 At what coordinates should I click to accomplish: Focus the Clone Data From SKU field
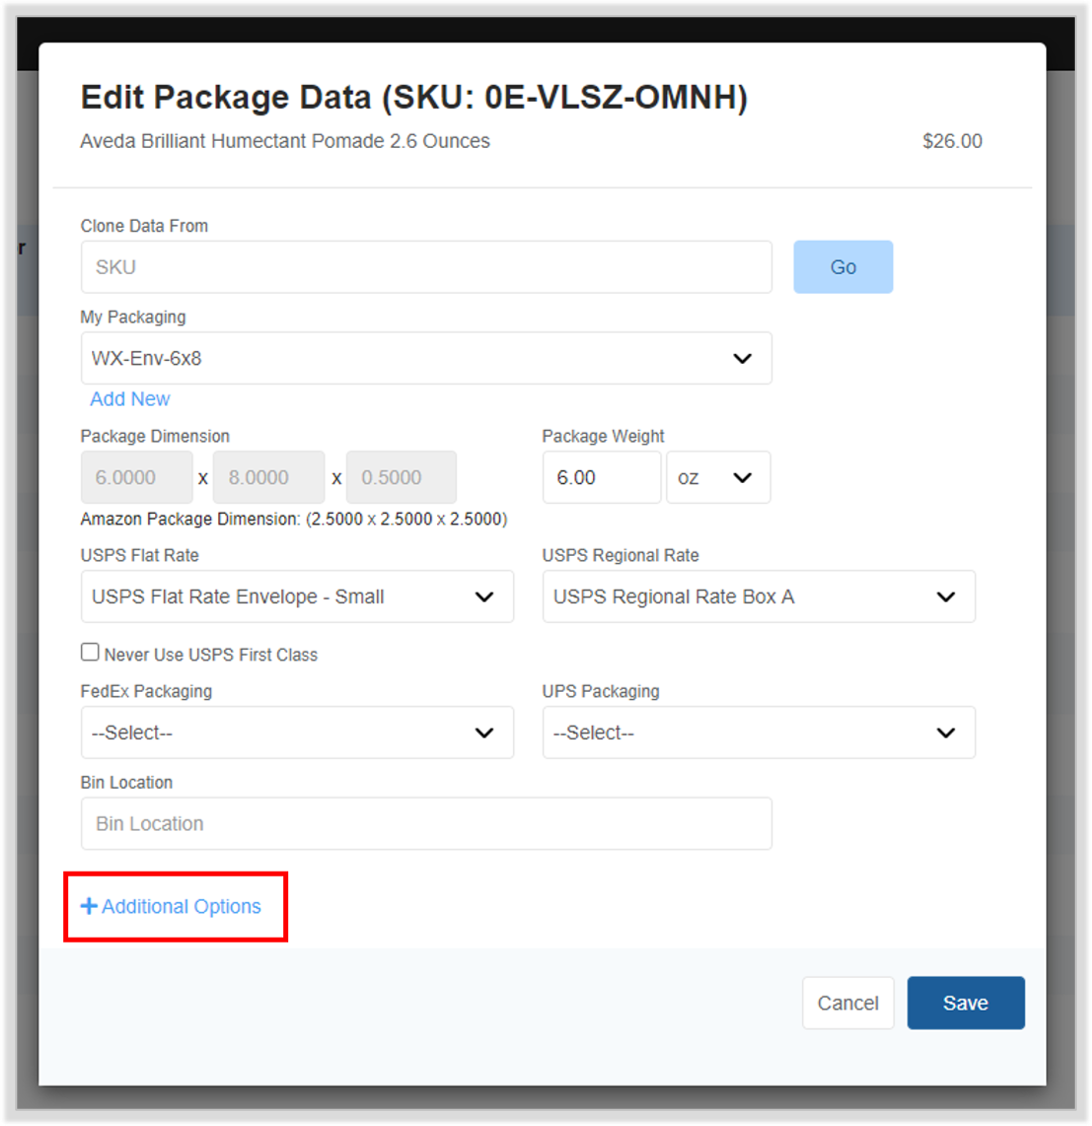point(426,267)
